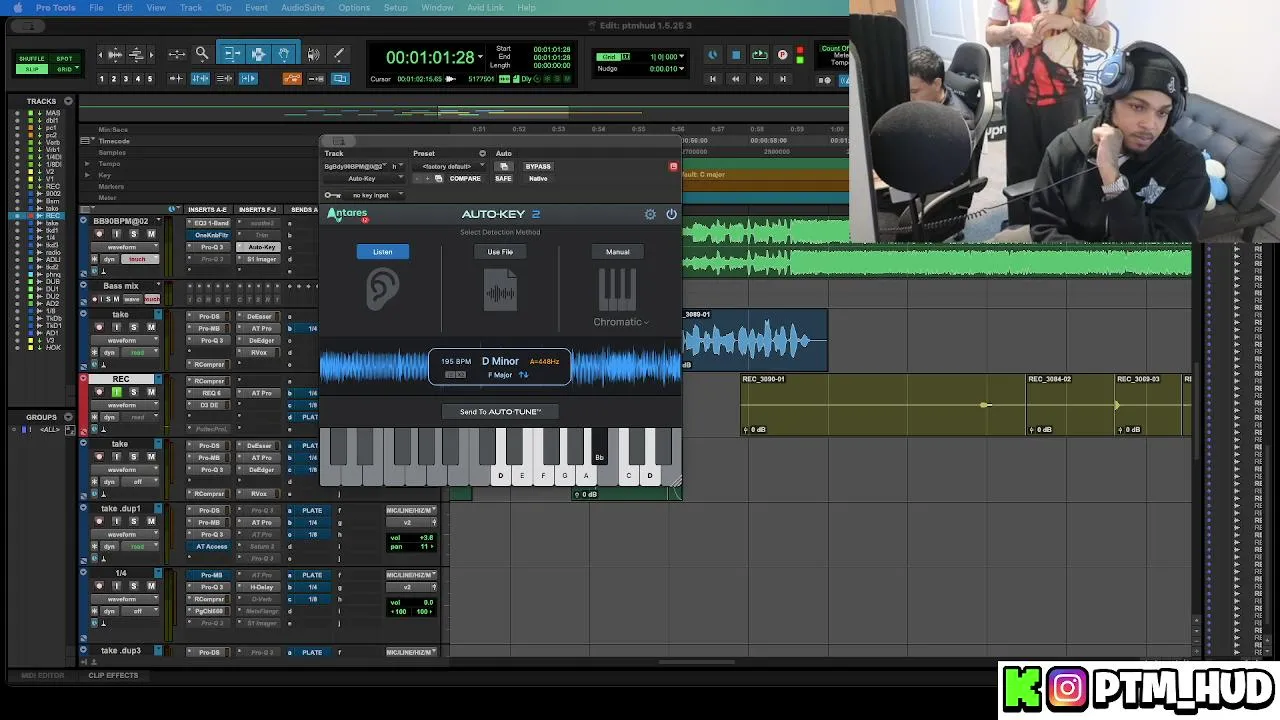Select the Zoomer magnifier tool
This screenshot has height=720, width=1280.
[x=201, y=54]
